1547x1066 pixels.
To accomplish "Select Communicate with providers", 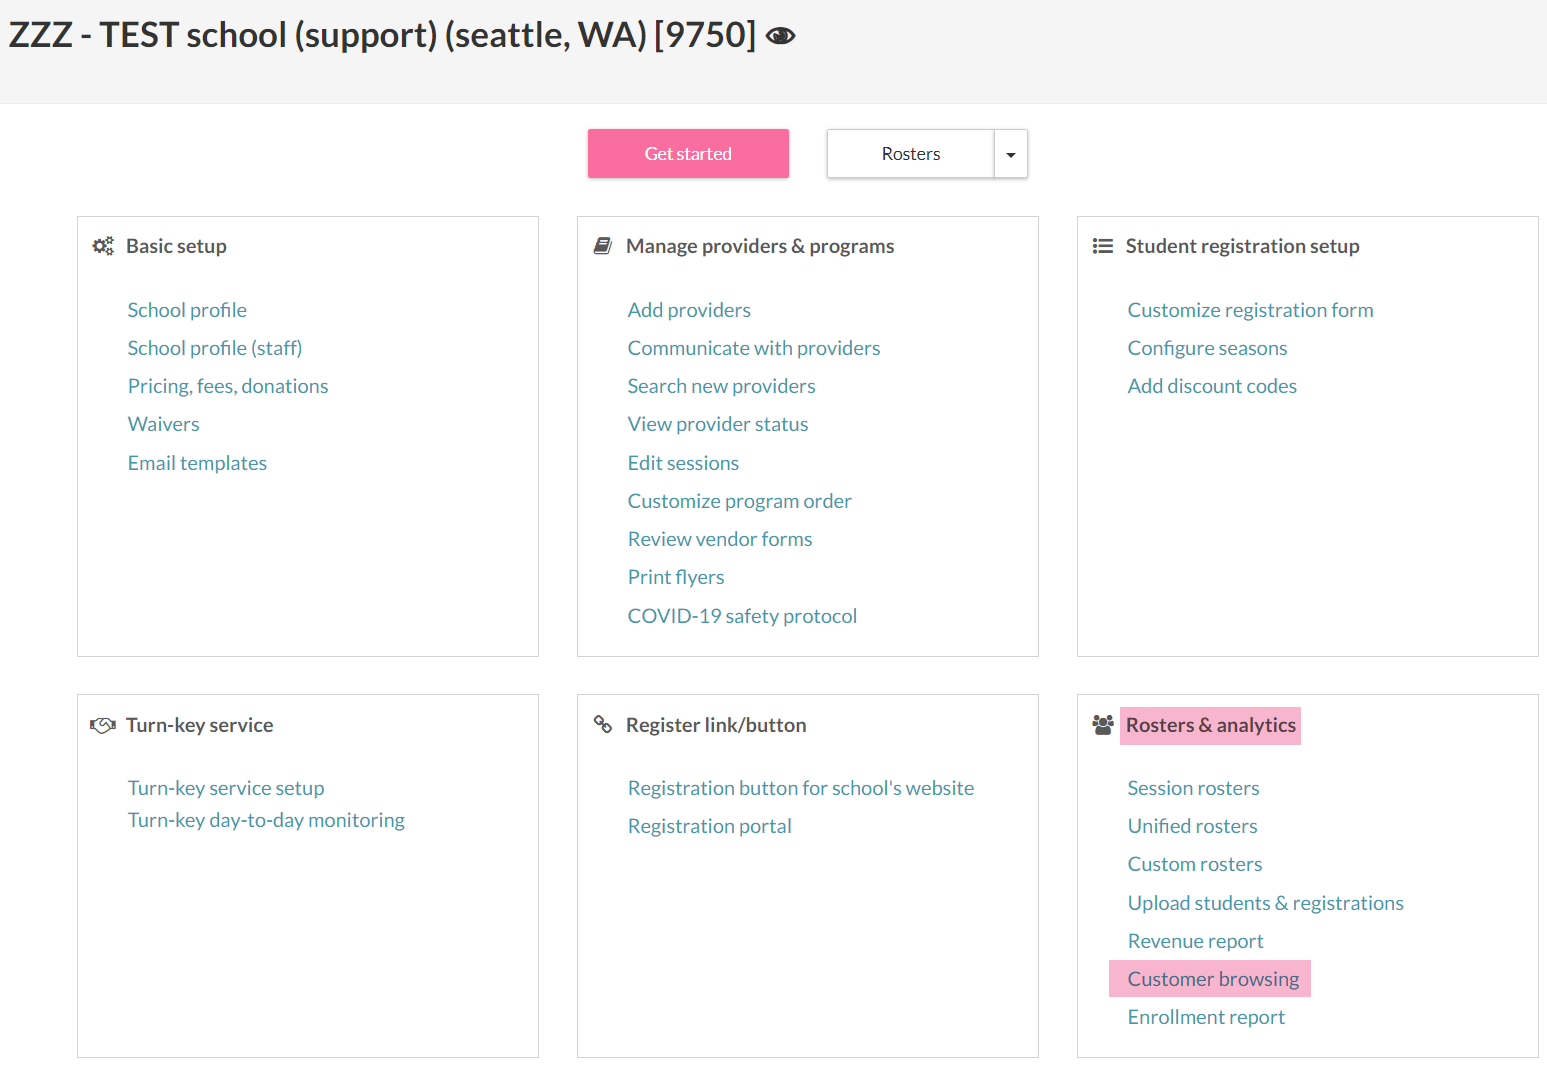I will coord(753,348).
